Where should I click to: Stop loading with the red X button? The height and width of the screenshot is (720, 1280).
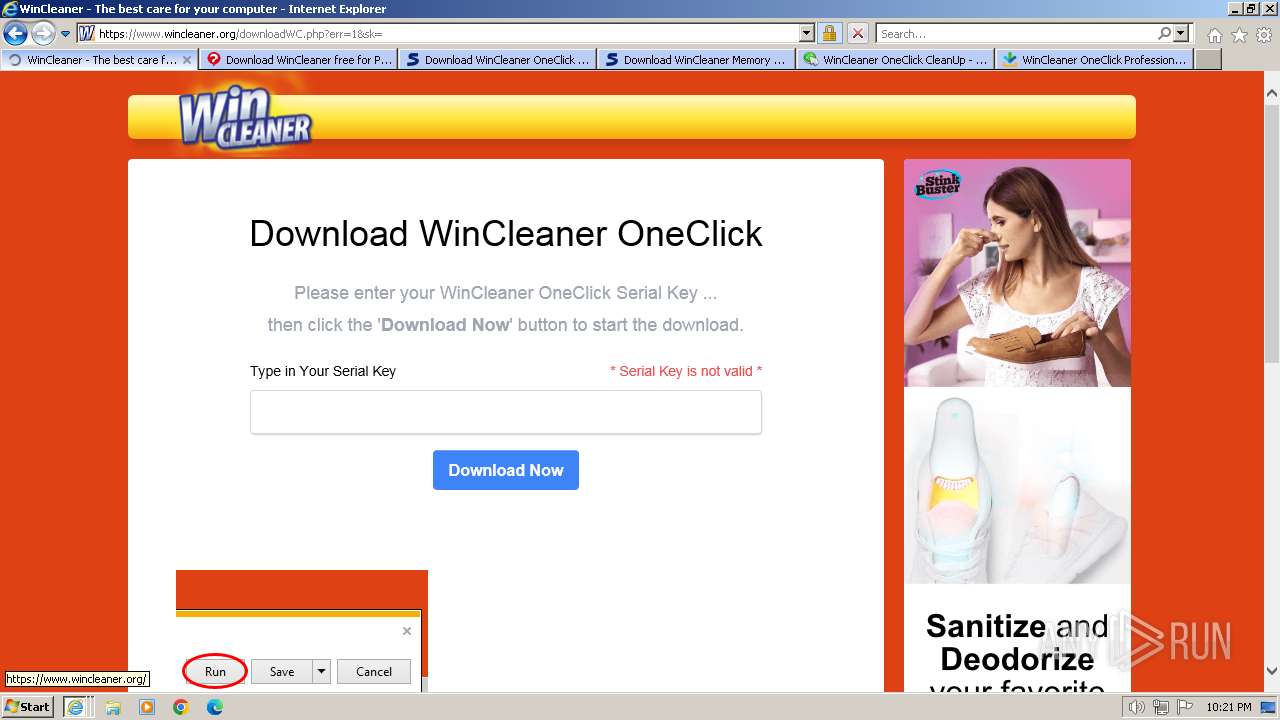pos(857,34)
